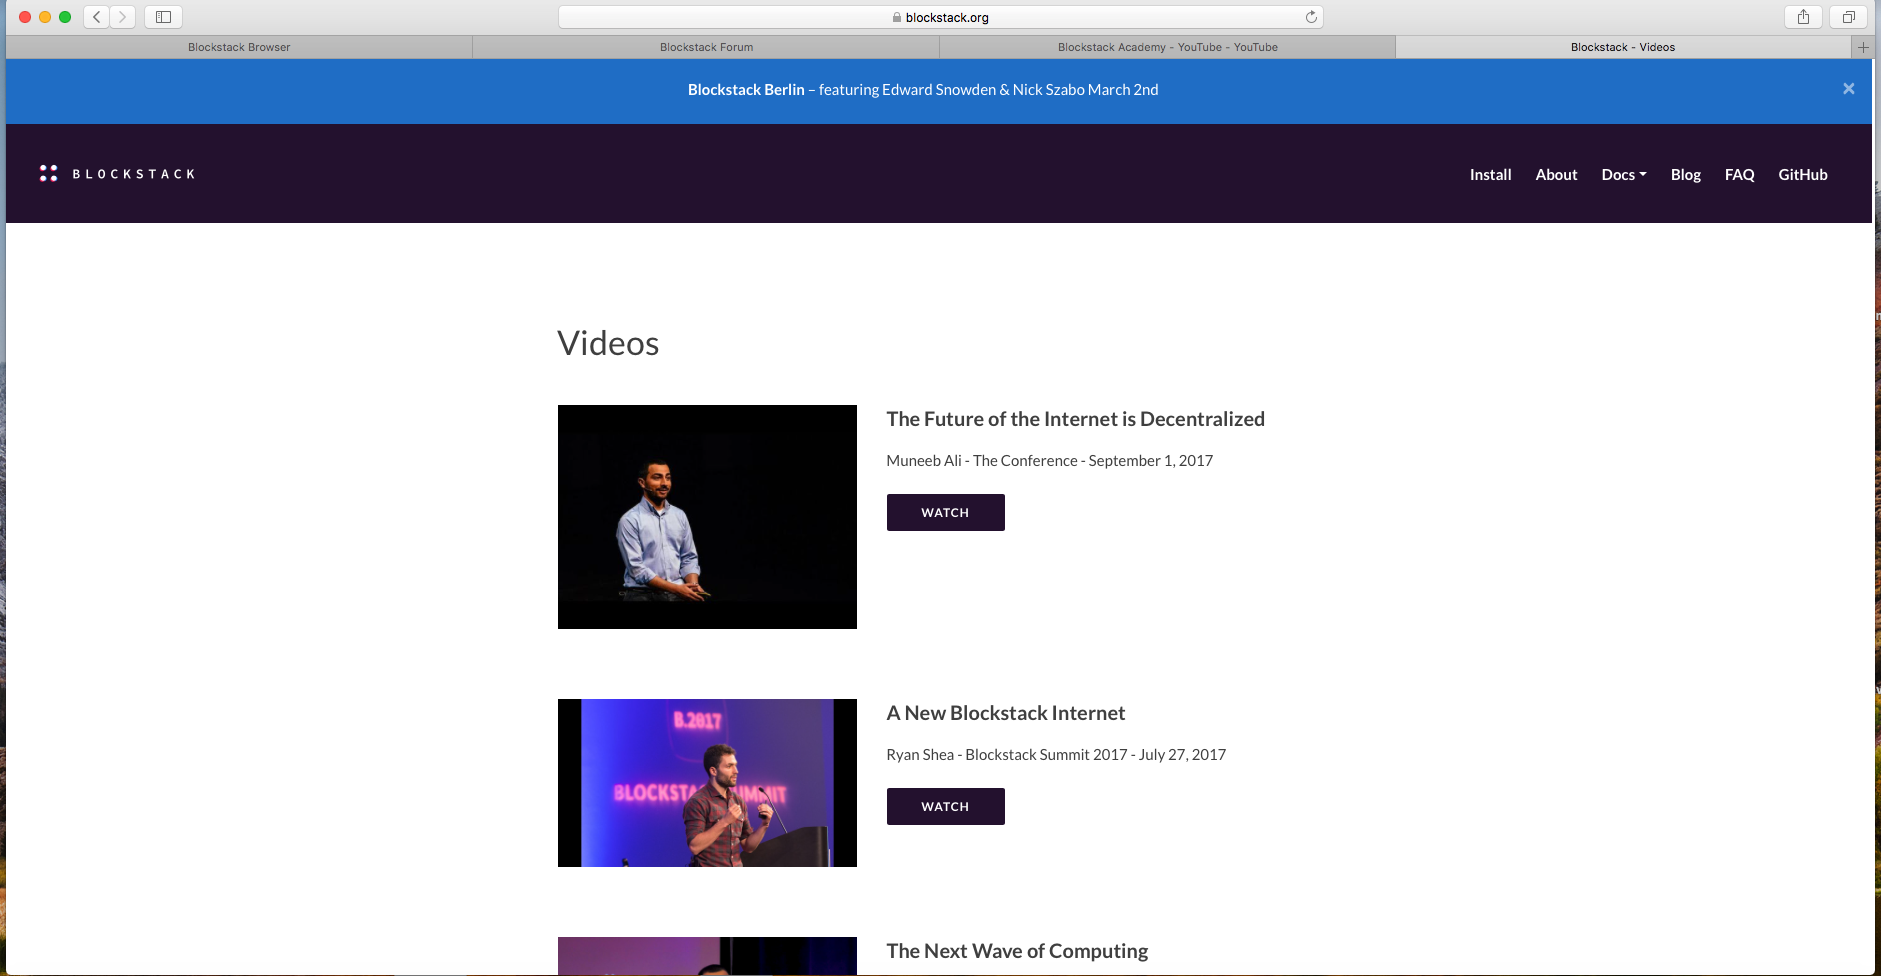Open the Blog nav link

coord(1685,174)
